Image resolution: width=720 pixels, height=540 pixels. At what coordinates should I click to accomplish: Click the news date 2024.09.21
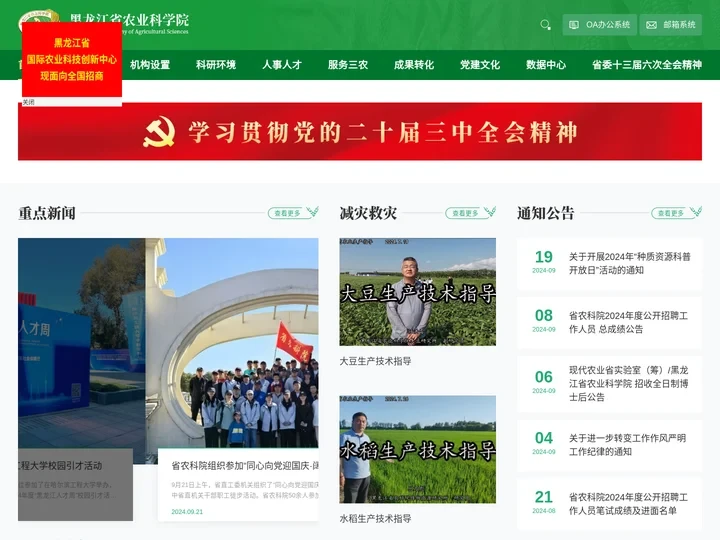point(187,512)
